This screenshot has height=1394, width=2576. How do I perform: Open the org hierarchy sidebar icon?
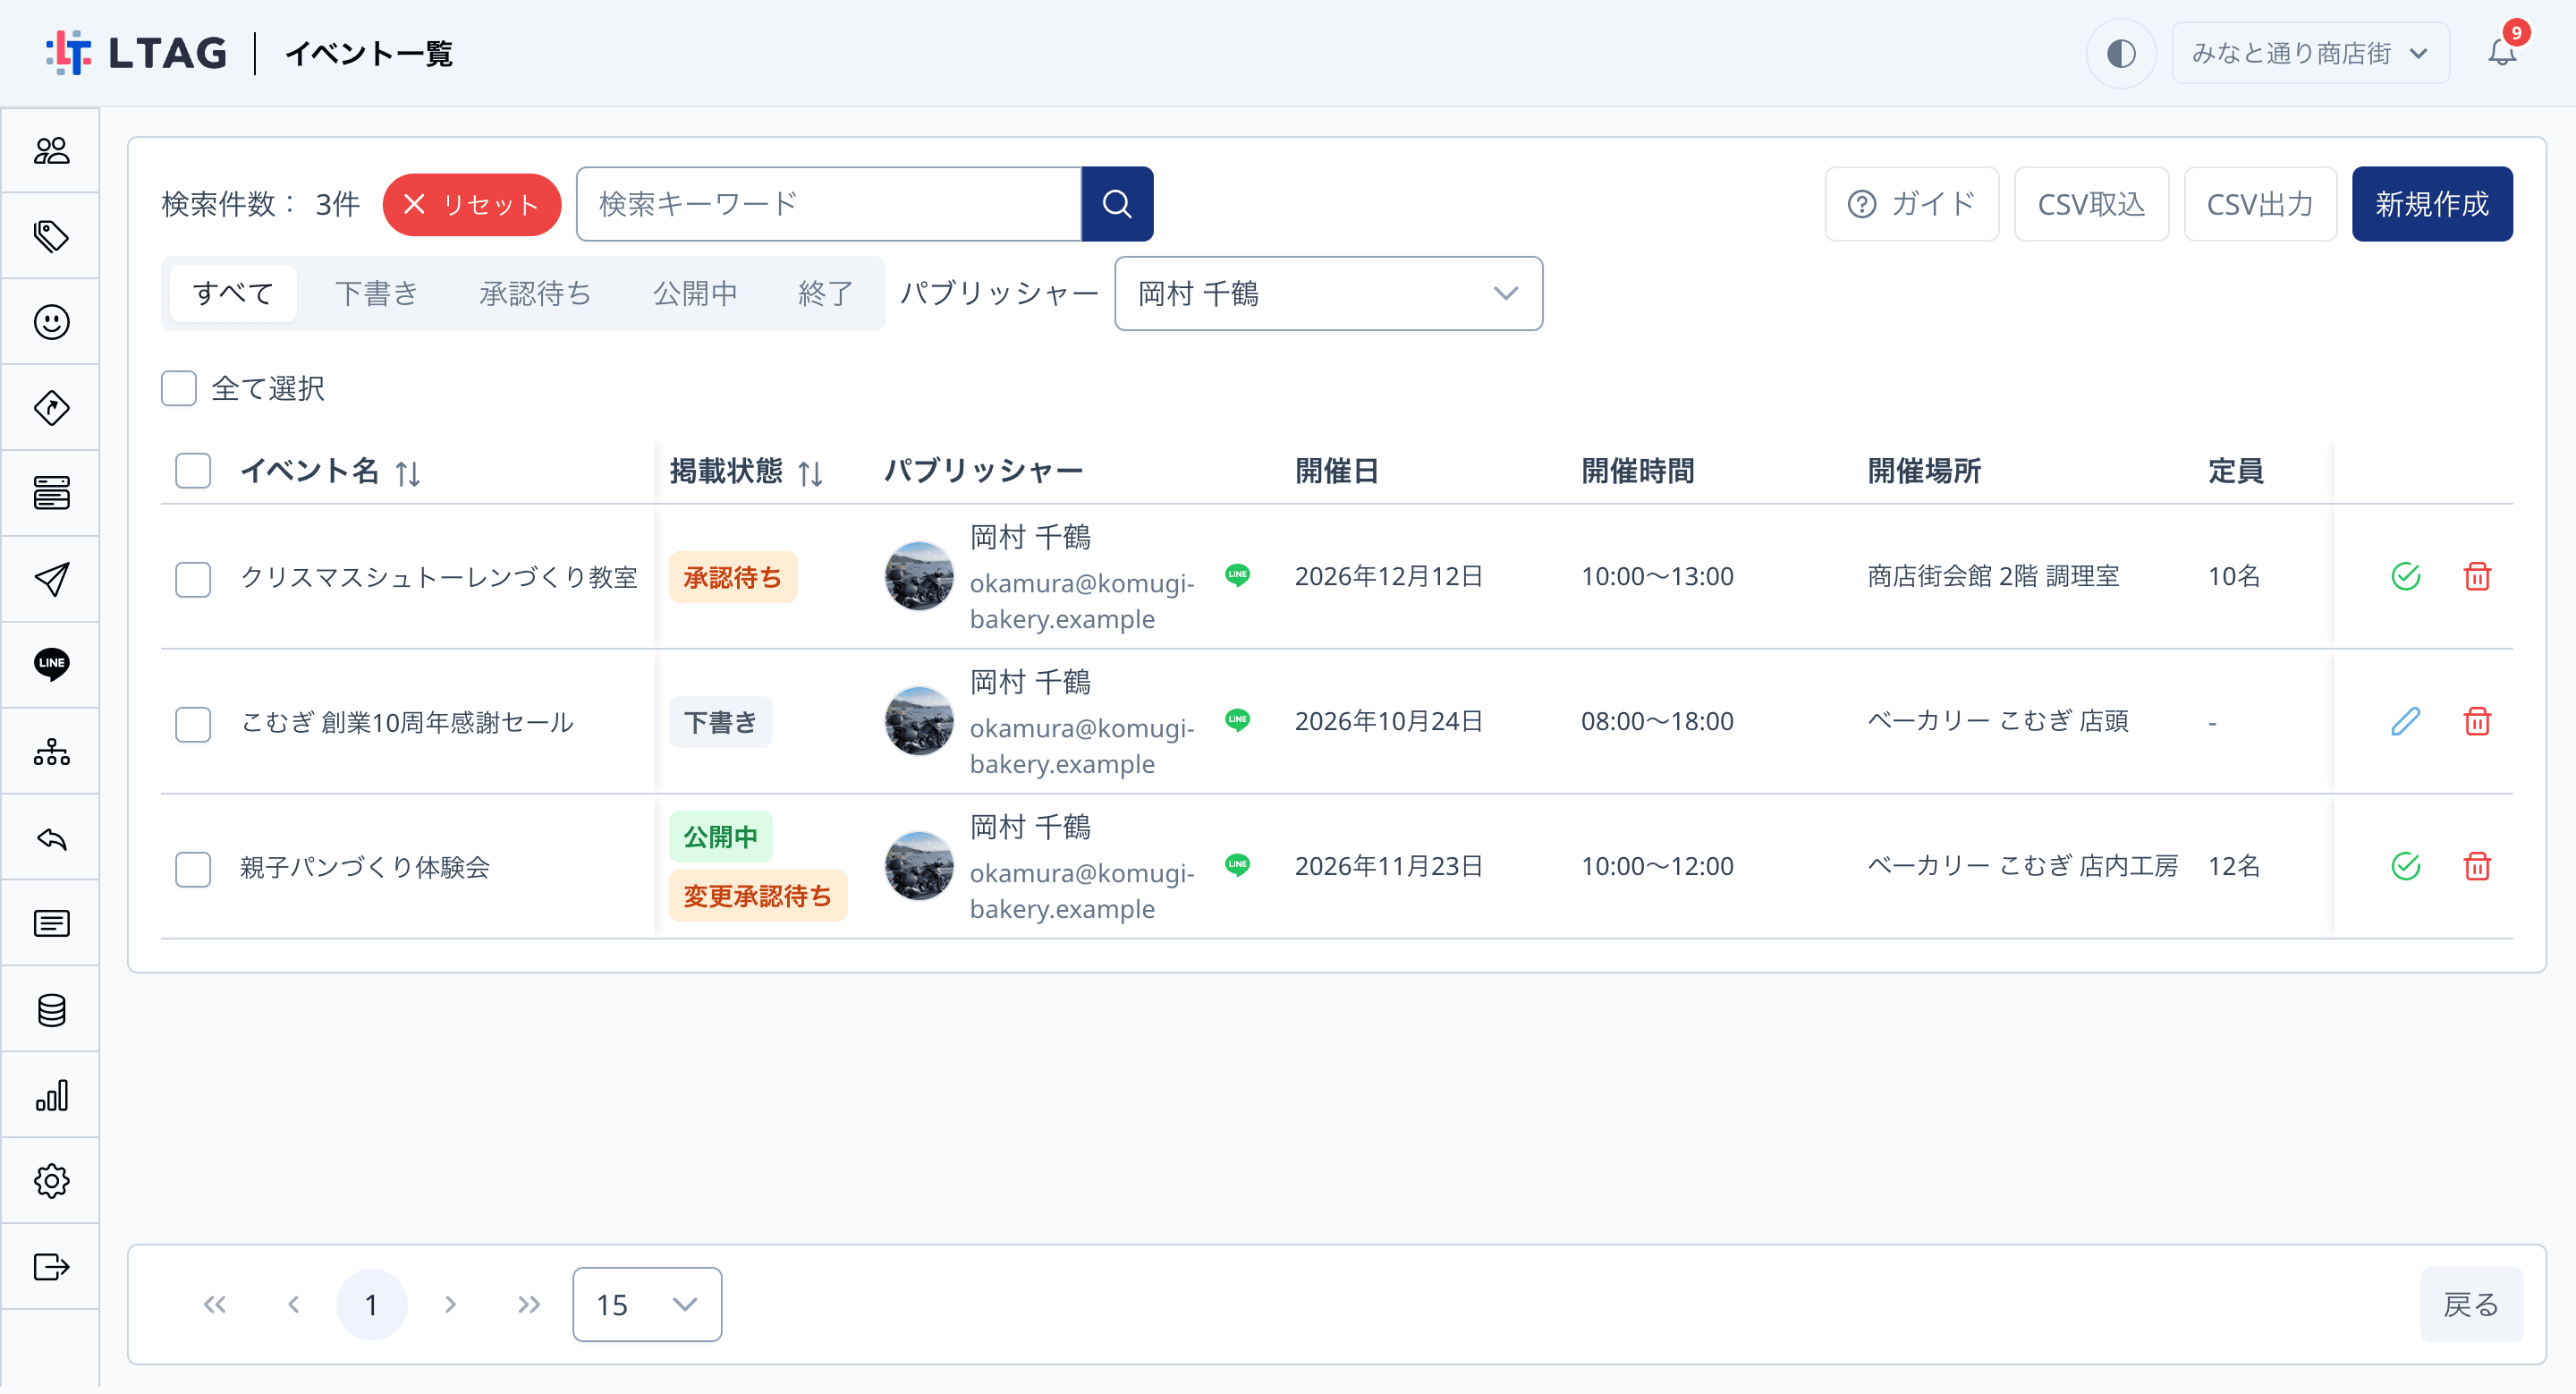pyautogui.click(x=51, y=751)
